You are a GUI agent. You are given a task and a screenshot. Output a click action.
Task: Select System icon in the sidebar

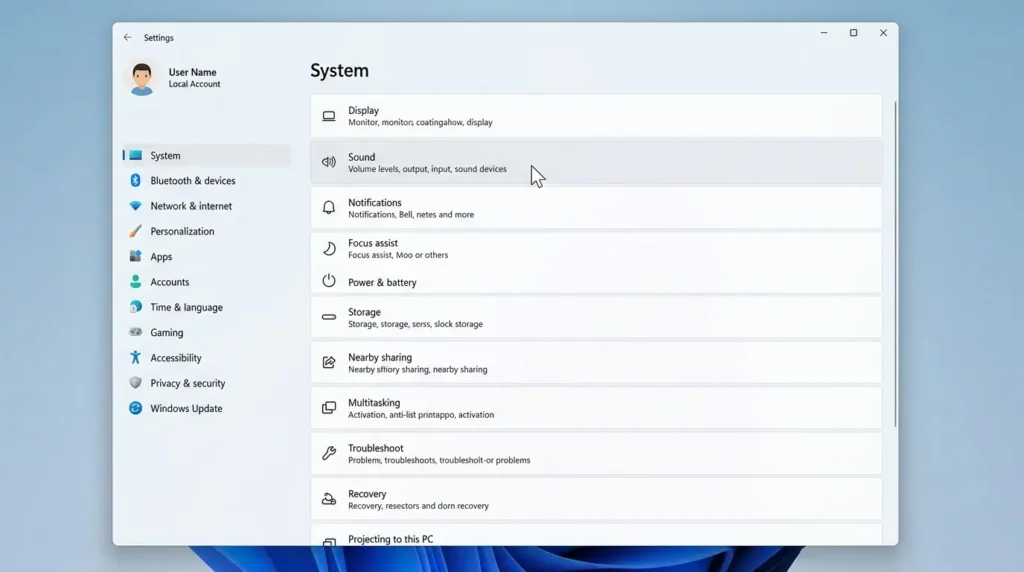[x=135, y=155]
